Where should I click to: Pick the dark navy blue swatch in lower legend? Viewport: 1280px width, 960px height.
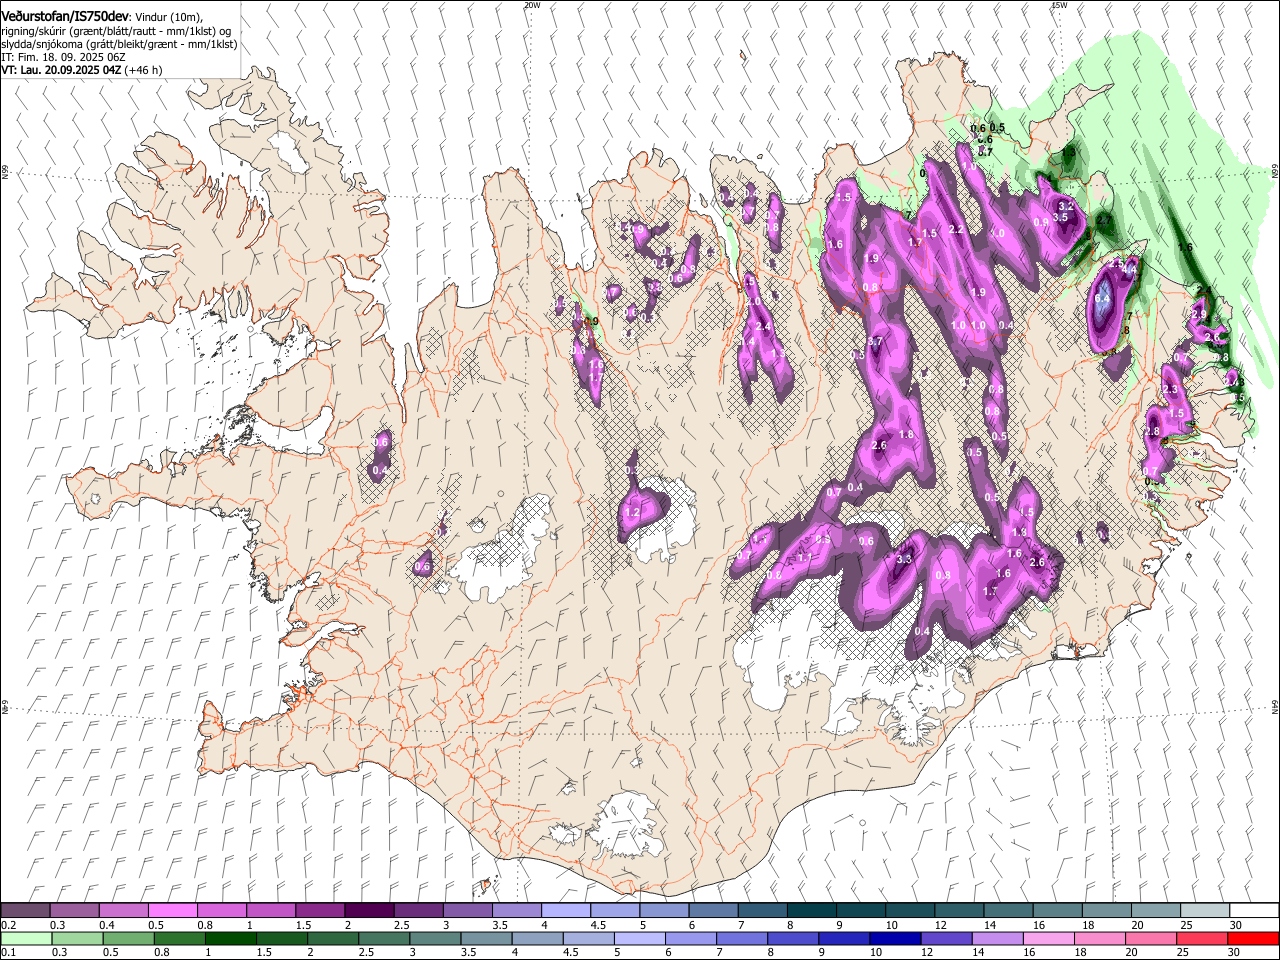click(893, 938)
